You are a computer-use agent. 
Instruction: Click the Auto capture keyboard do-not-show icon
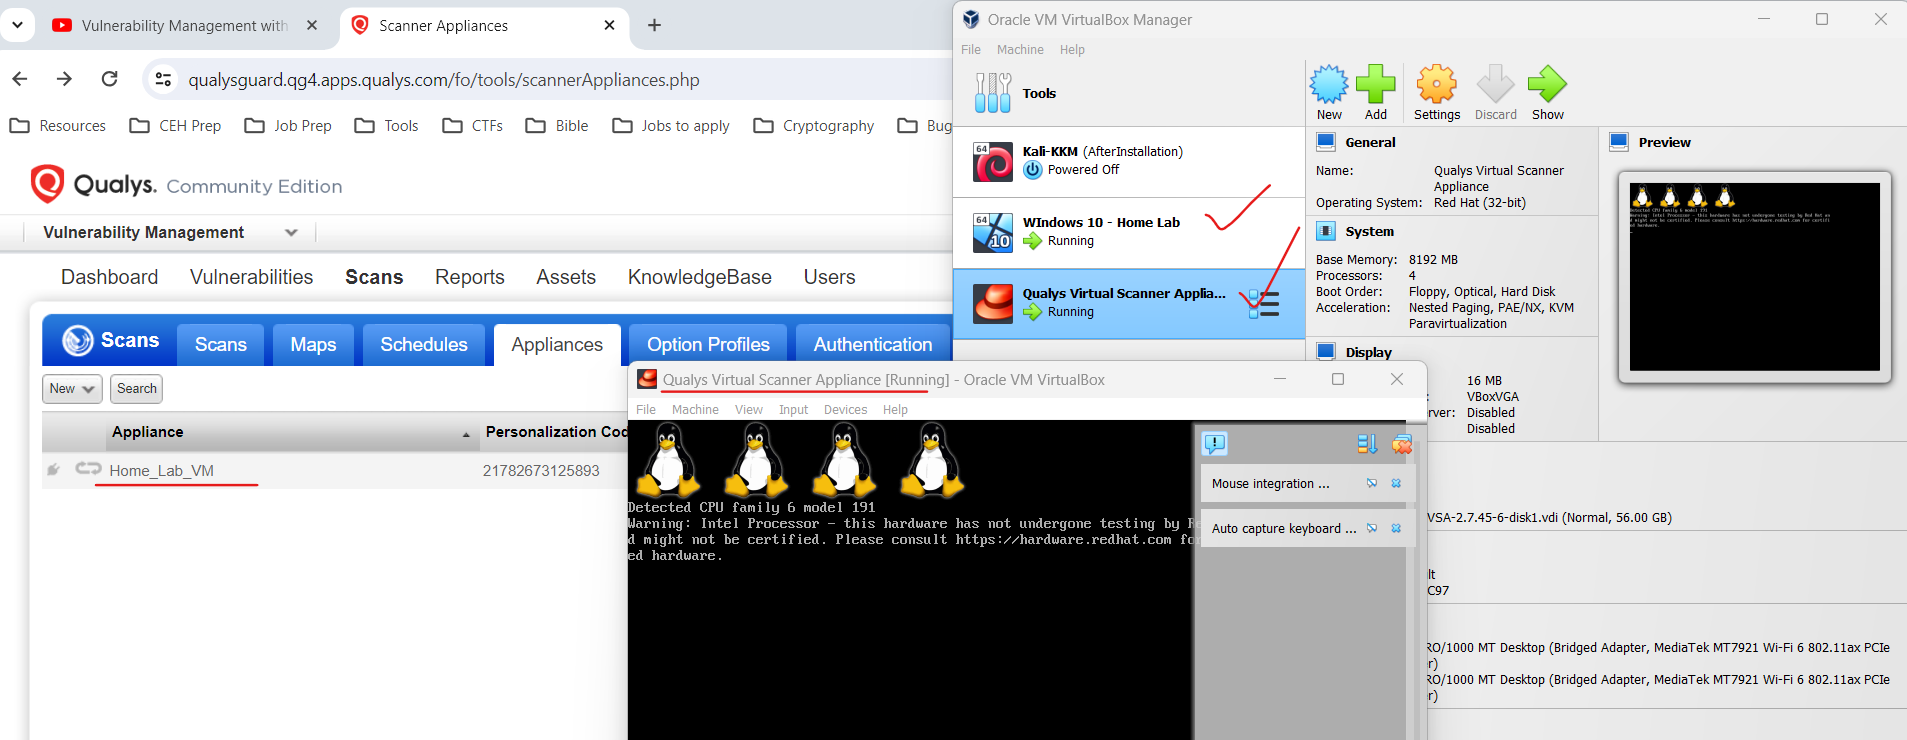(x=1372, y=529)
